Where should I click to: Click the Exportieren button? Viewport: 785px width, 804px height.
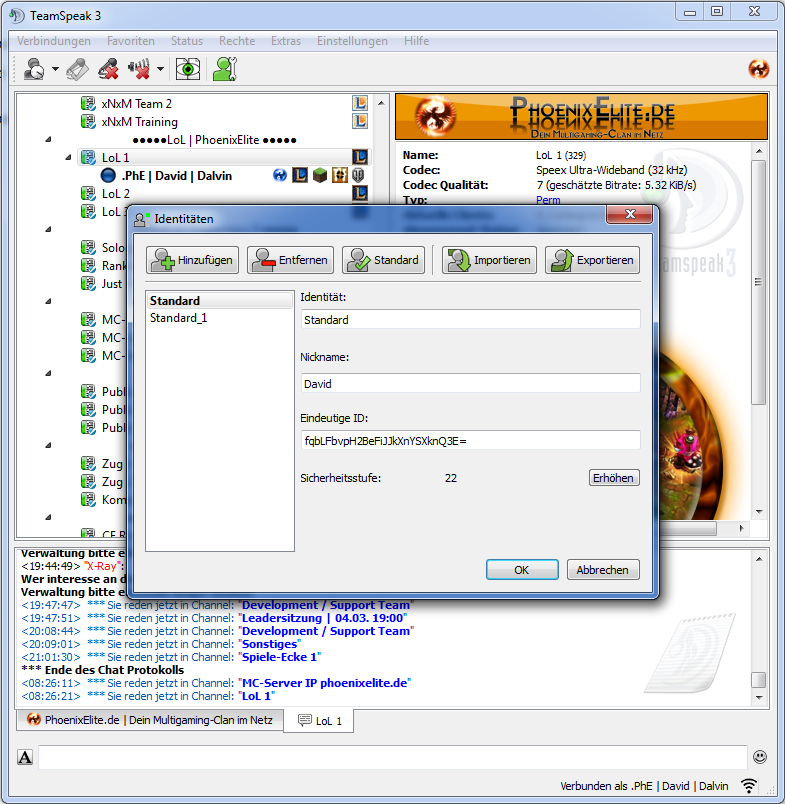tap(592, 260)
